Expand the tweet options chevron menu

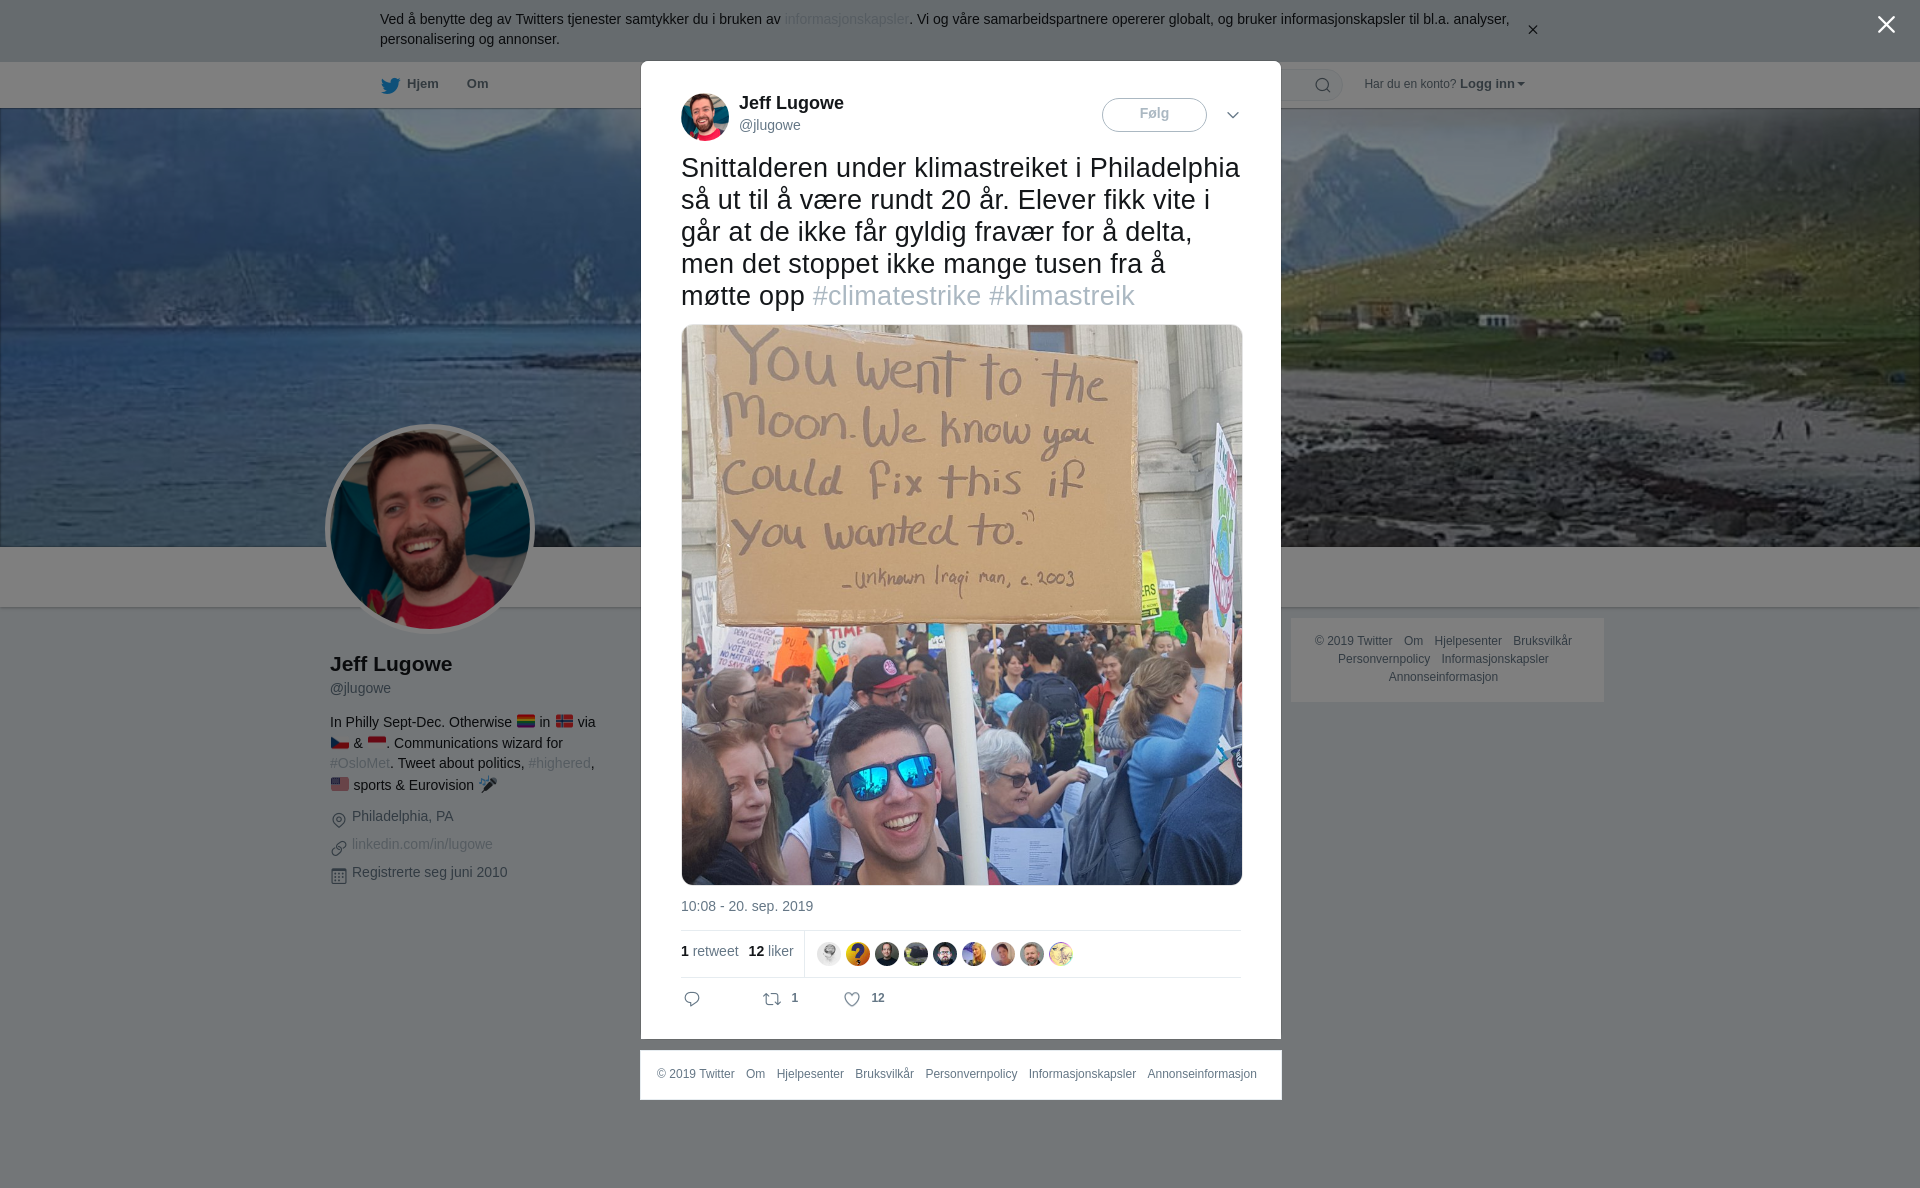click(x=1233, y=115)
